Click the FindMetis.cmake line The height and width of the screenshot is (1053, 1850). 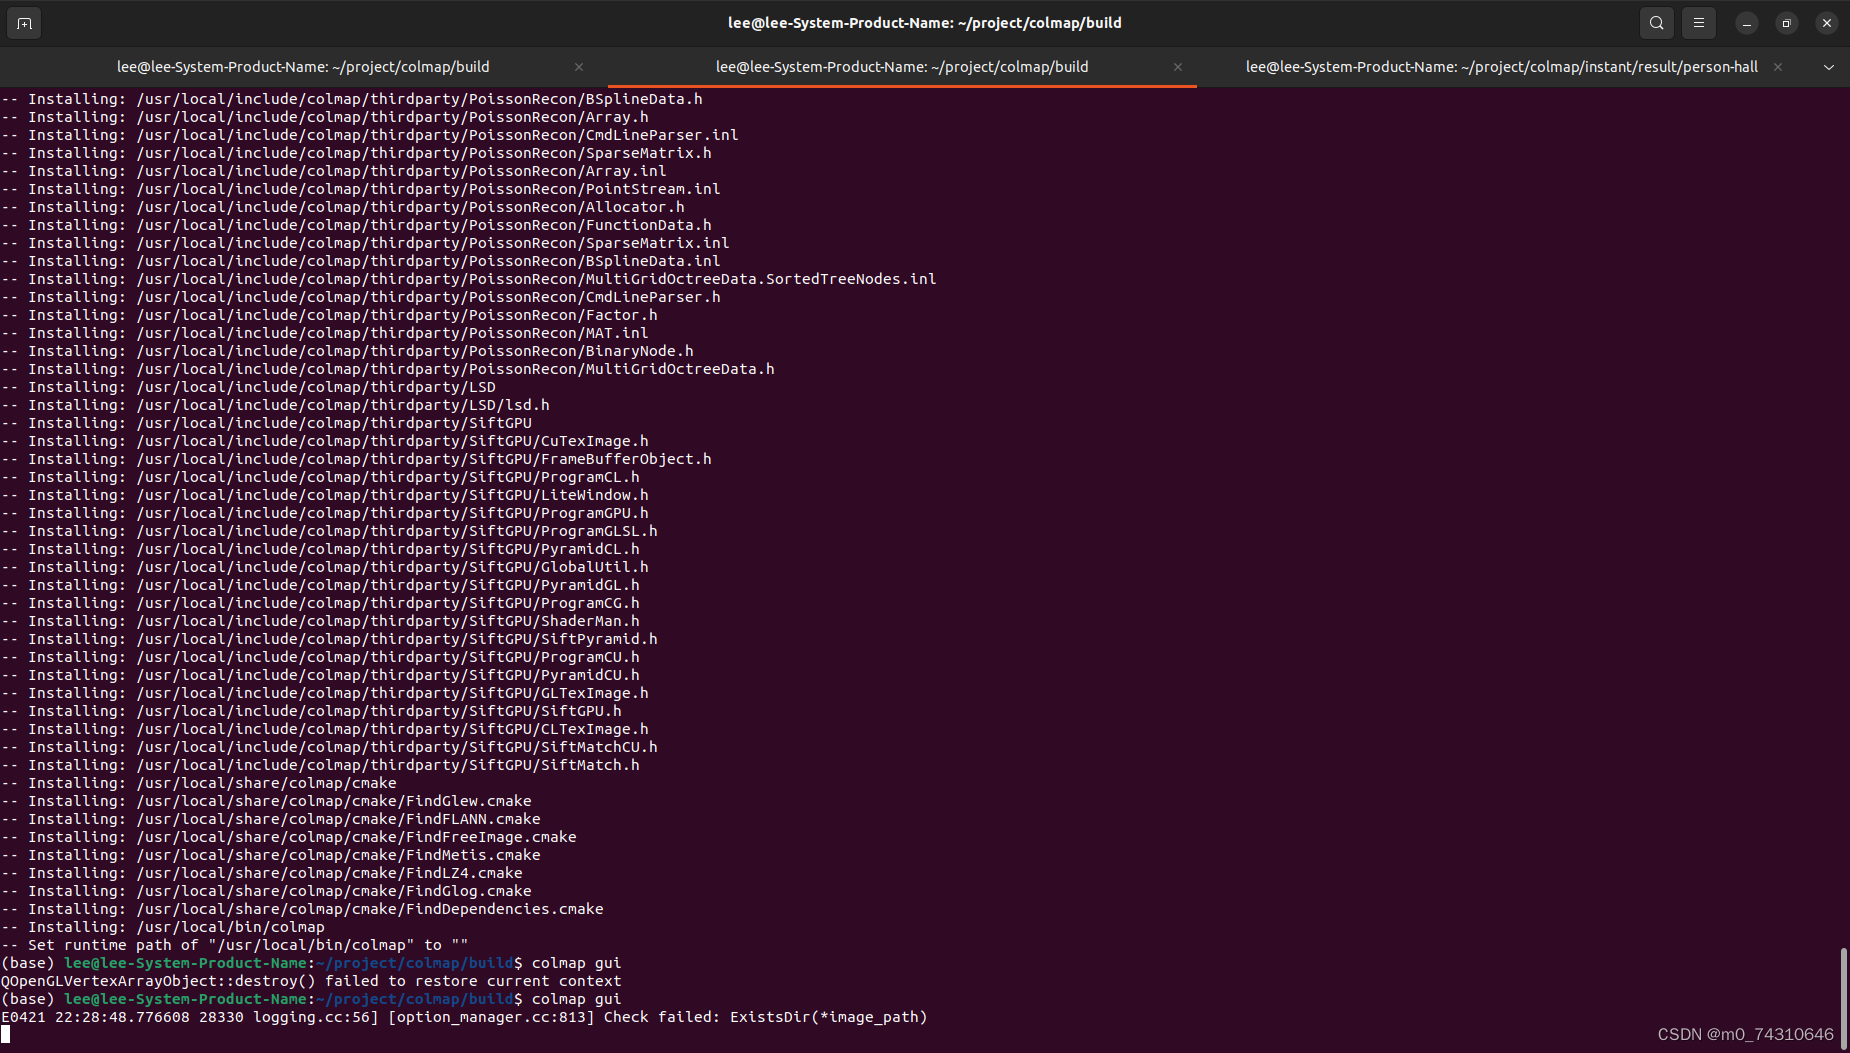pyautogui.click(x=271, y=855)
